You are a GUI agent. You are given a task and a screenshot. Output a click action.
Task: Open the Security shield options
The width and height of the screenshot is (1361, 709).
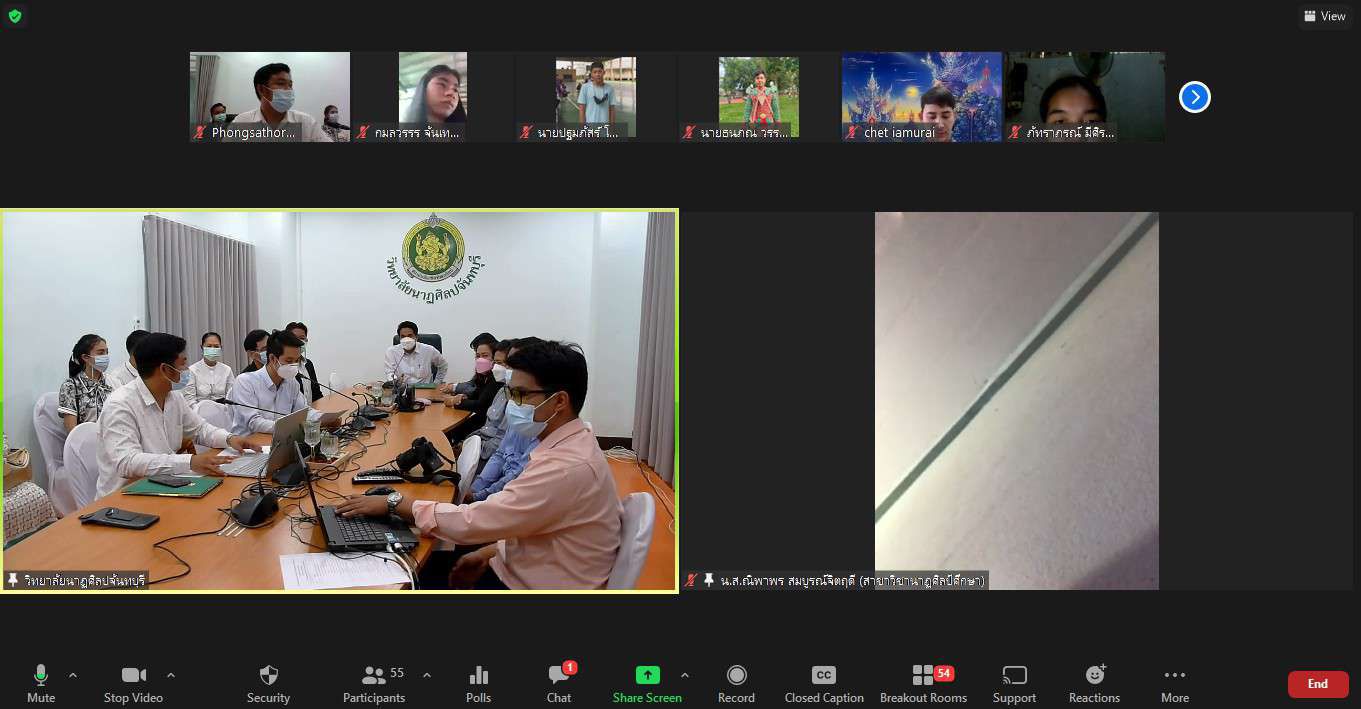pyautogui.click(x=268, y=683)
